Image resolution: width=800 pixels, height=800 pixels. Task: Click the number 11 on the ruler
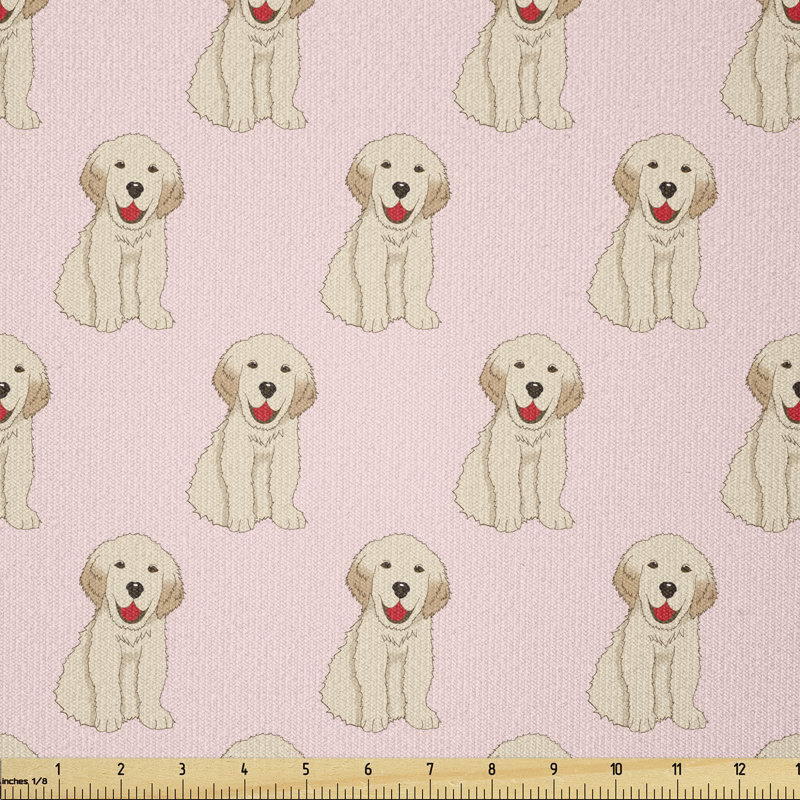click(x=677, y=769)
